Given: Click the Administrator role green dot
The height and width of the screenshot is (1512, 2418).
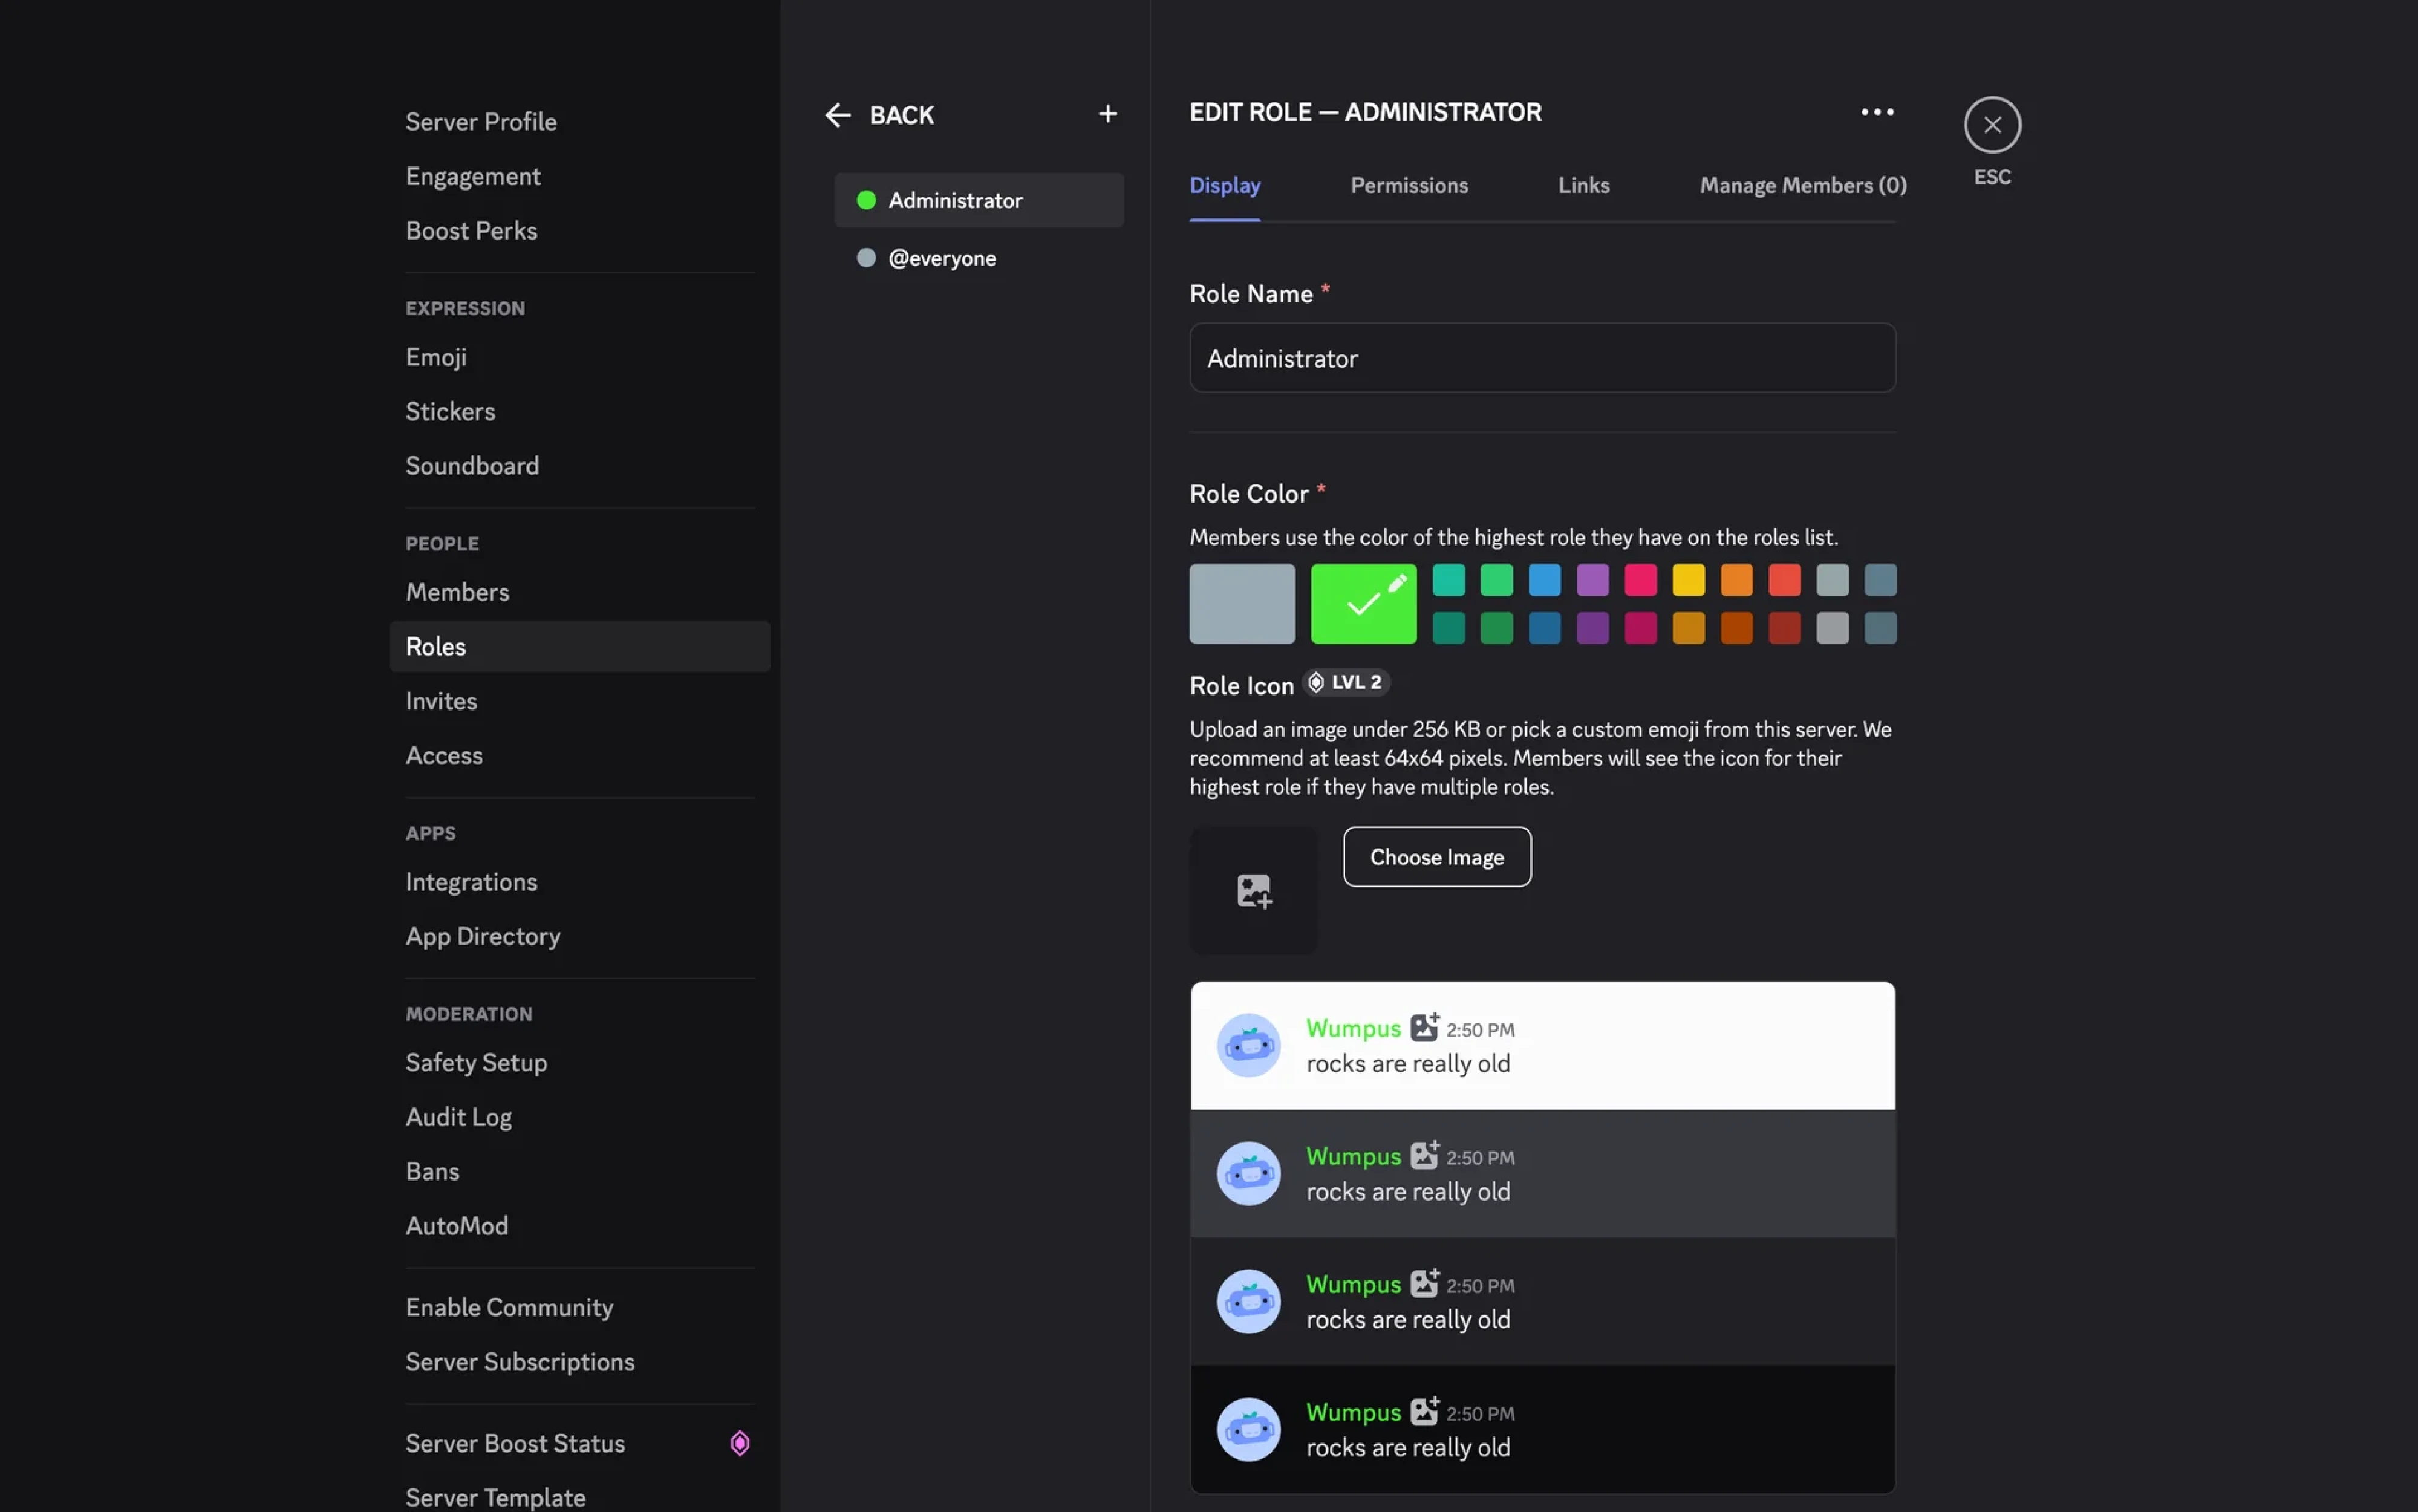Looking at the screenshot, I should [866, 200].
